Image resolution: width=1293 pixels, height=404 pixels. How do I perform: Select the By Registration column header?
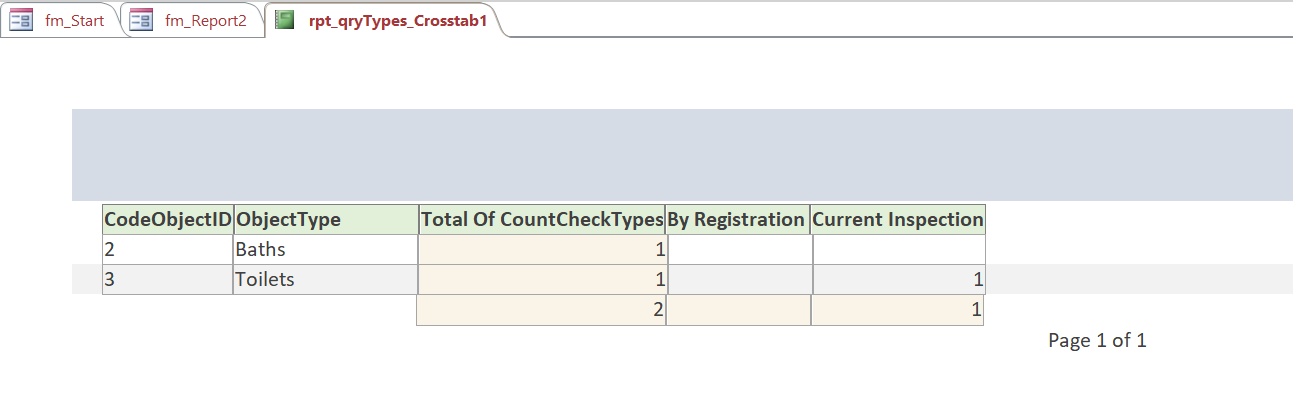pyautogui.click(x=736, y=219)
